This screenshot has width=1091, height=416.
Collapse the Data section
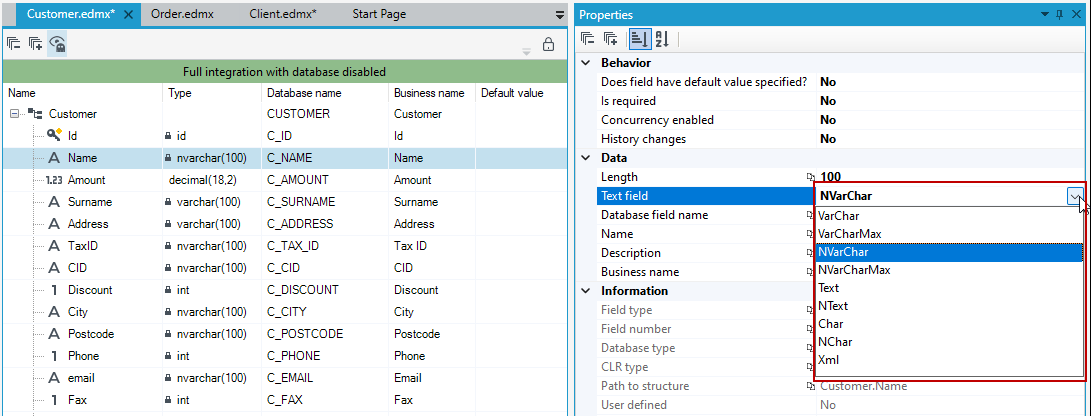[x=585, y=158]
